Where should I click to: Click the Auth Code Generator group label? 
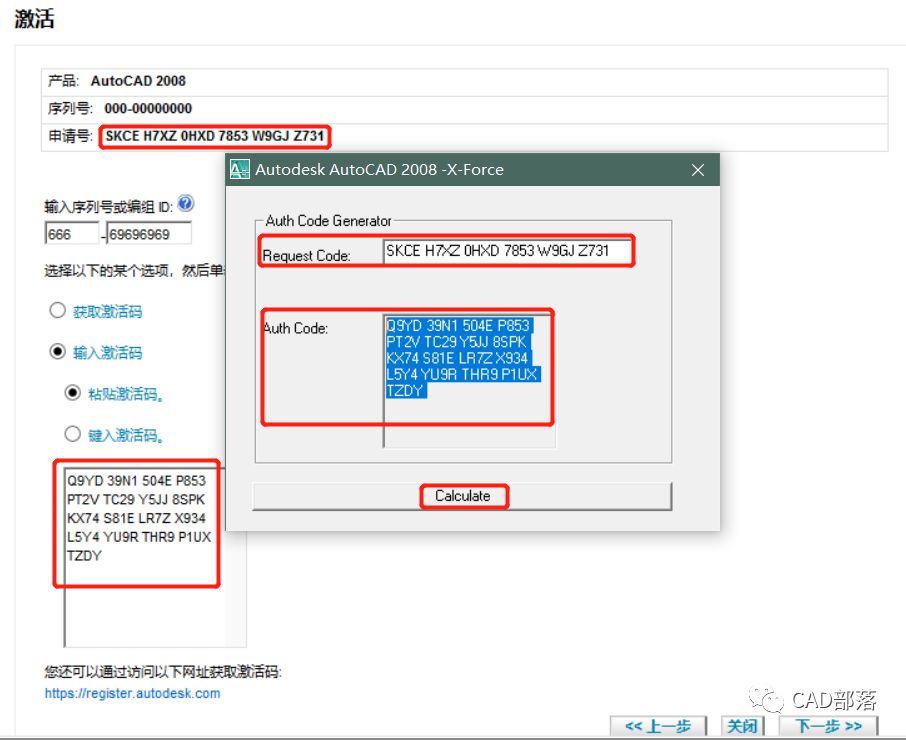[328, 221]
